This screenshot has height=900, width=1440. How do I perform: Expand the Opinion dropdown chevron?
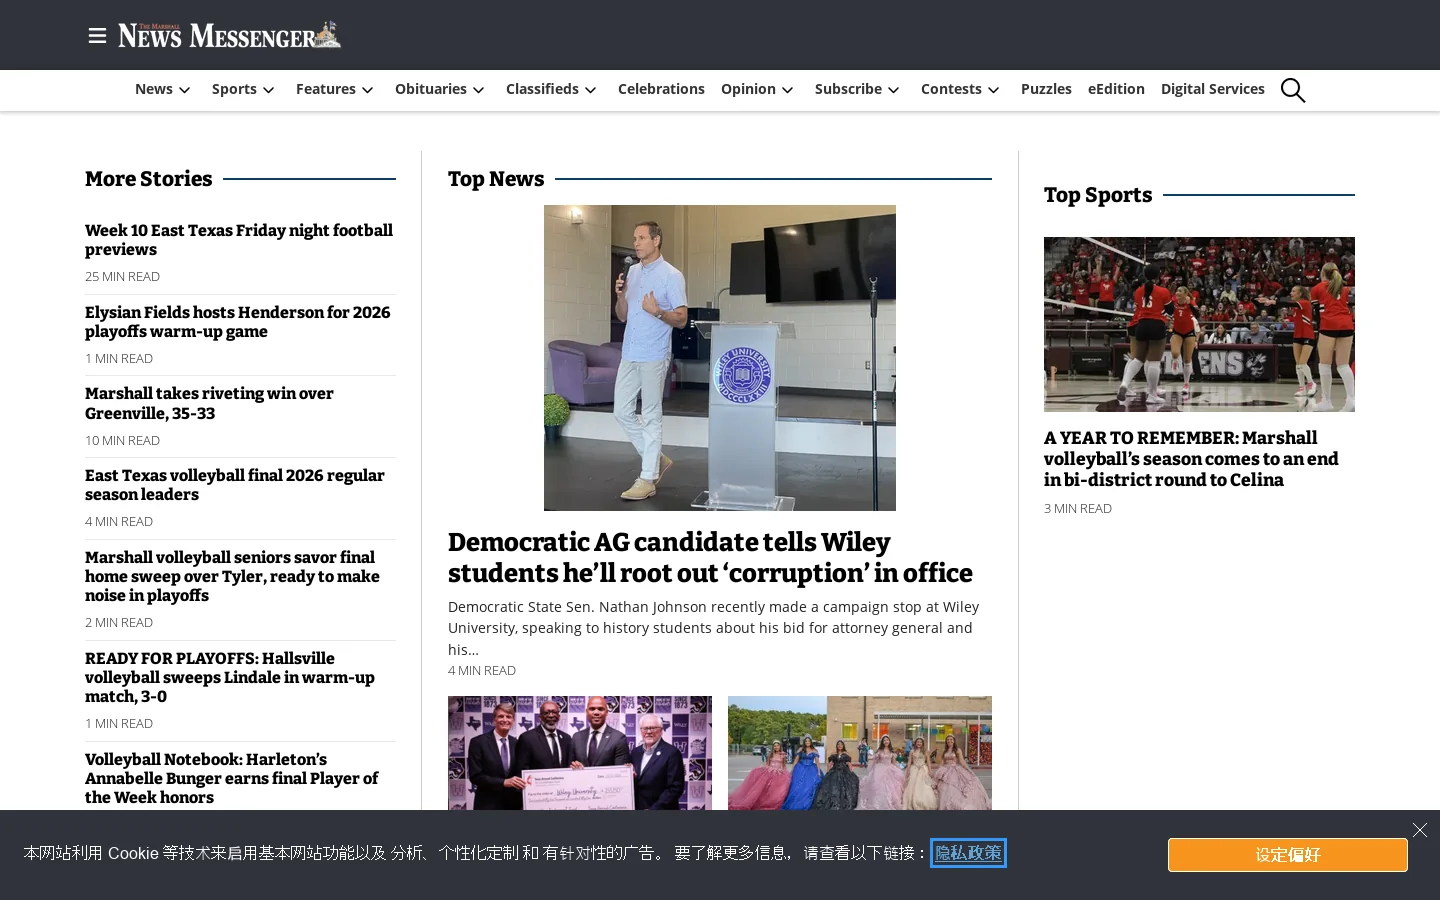click(x=788, y=90)
